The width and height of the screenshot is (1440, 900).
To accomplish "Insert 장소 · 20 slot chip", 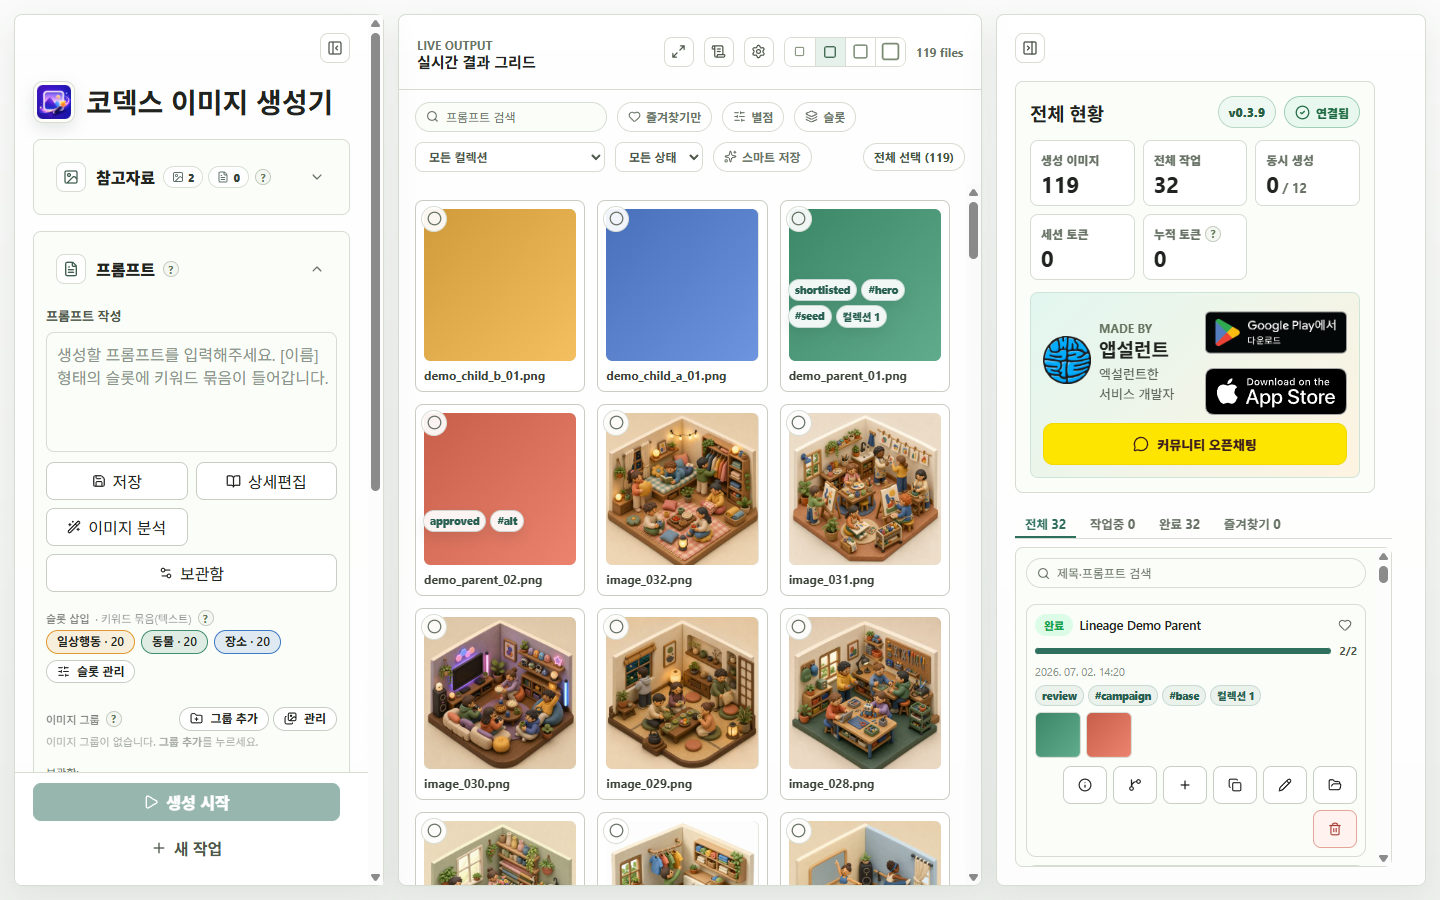I will click(247, 641).
